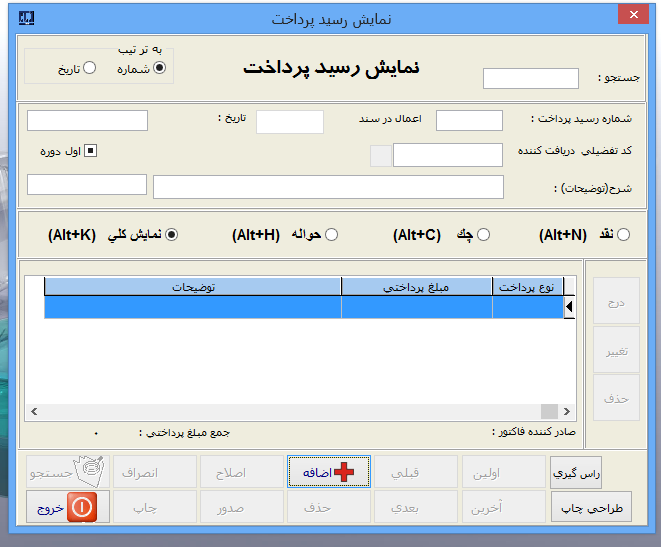Click the selected blue grid row
Screen dimensions: 661x547
pyautogui.click(x=304, y=307)
